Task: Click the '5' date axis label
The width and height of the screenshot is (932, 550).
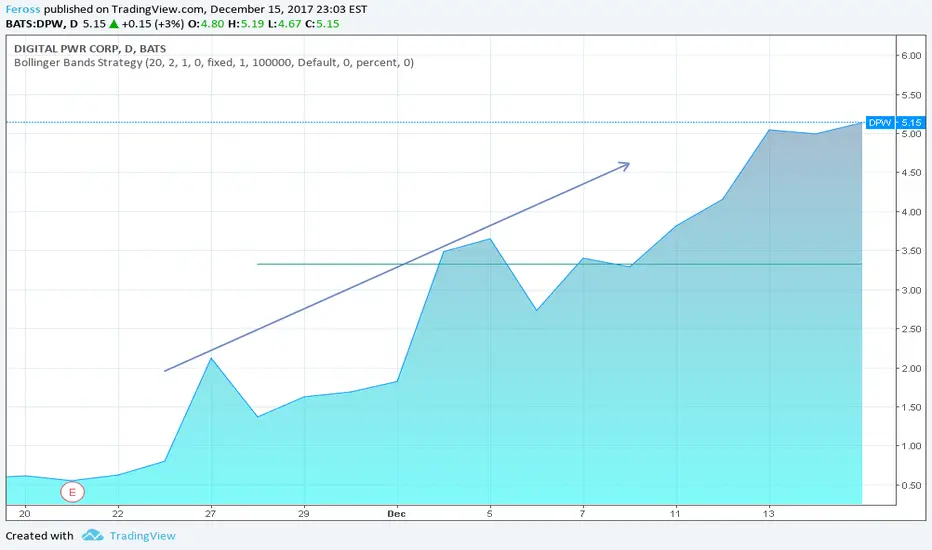Action: (x=490, y=514)
